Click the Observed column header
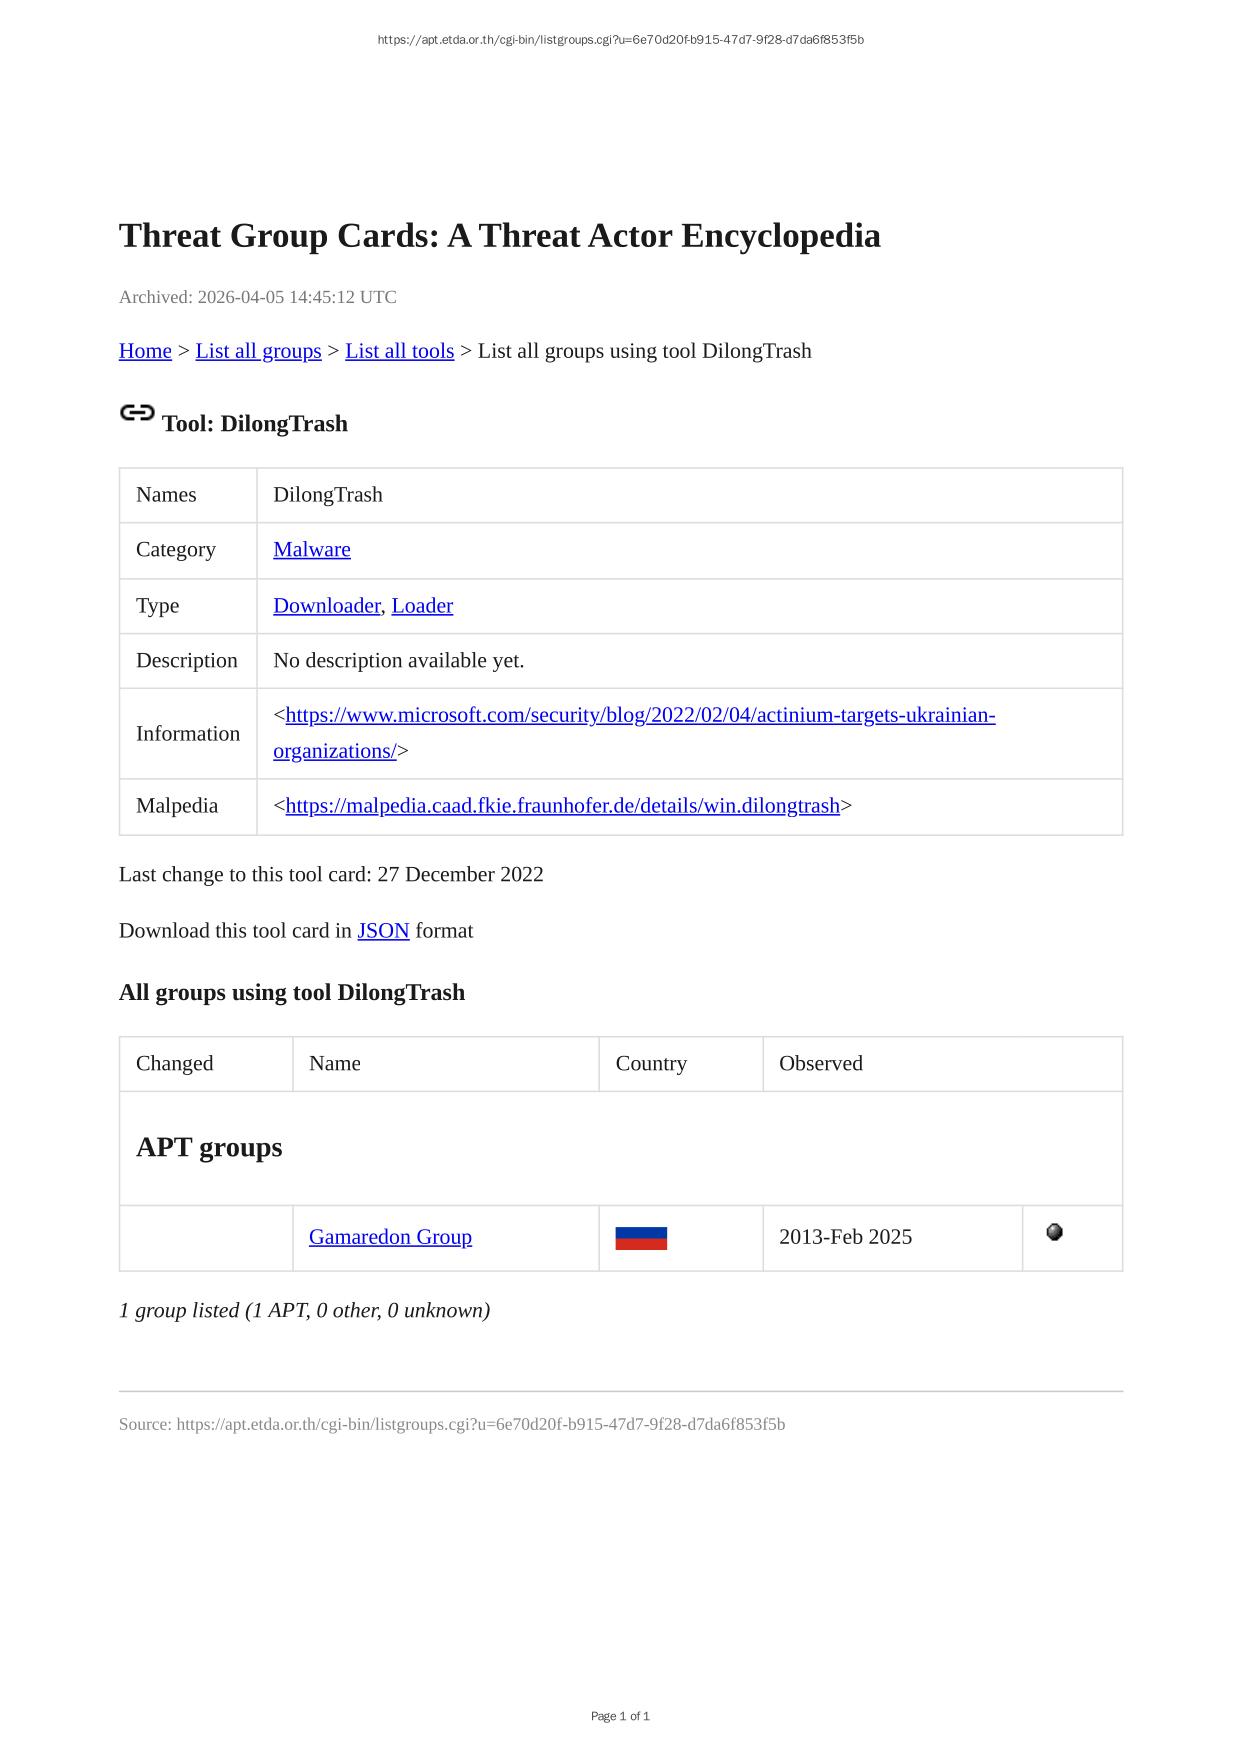The width and height of the screenshot is (1242, 1756). tap(820, 1064)
